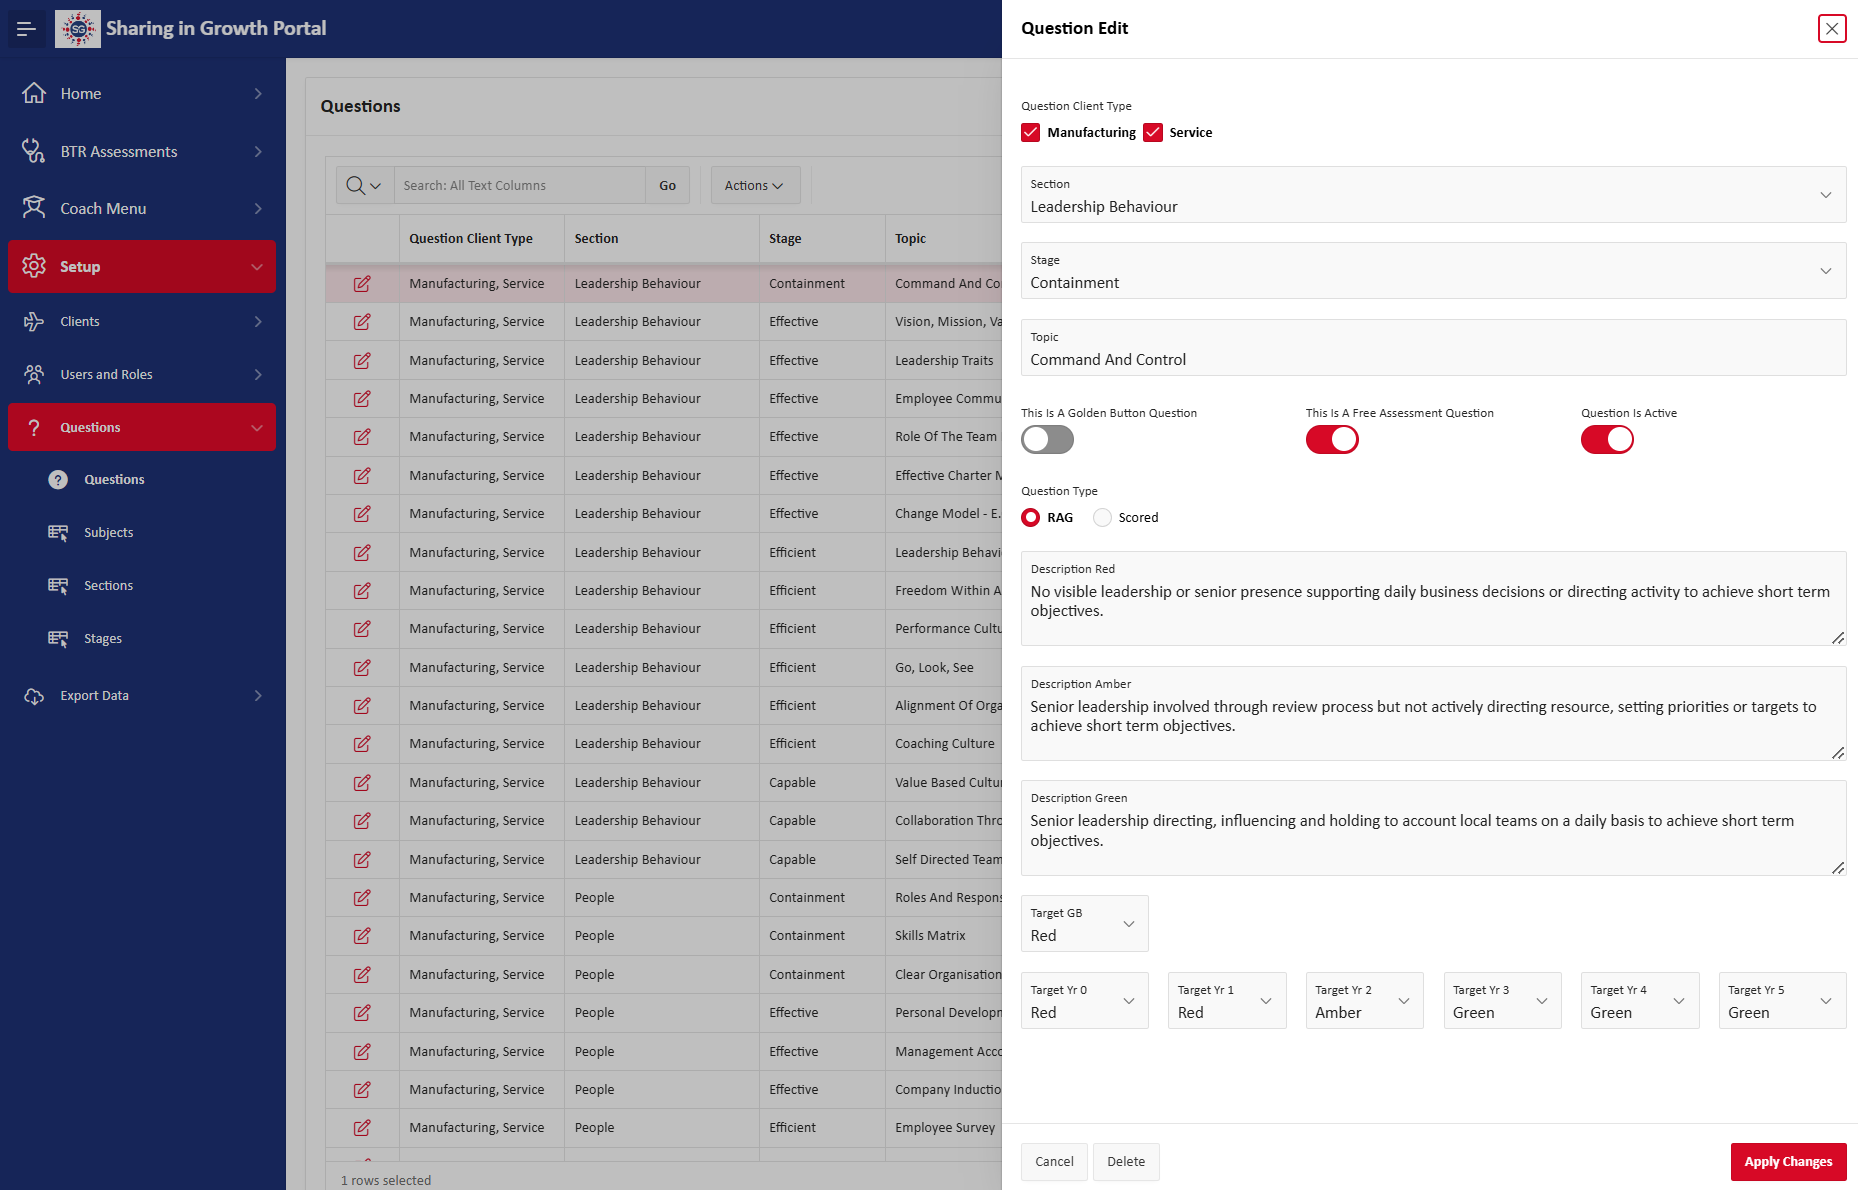Screen dimensions: 1858x1190
Task: Enable the Golden Button Question switch
Action: tap(1047, 440)
